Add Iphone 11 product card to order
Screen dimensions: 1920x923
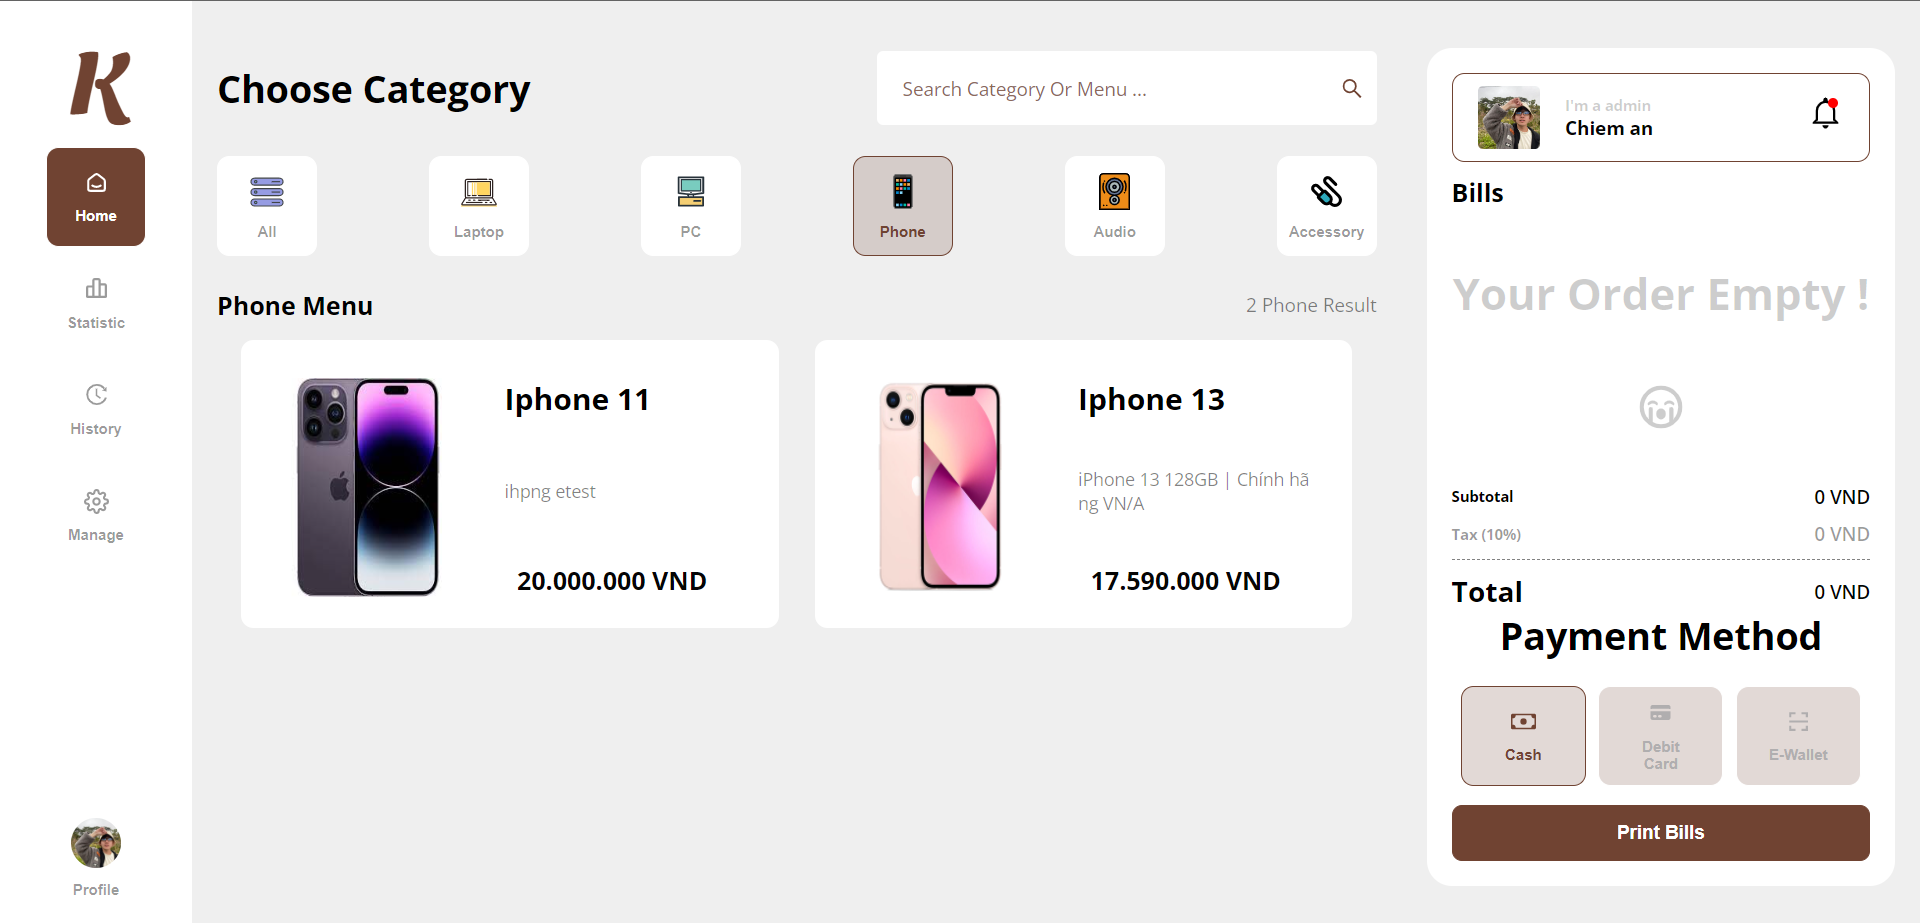pos(510,484)
